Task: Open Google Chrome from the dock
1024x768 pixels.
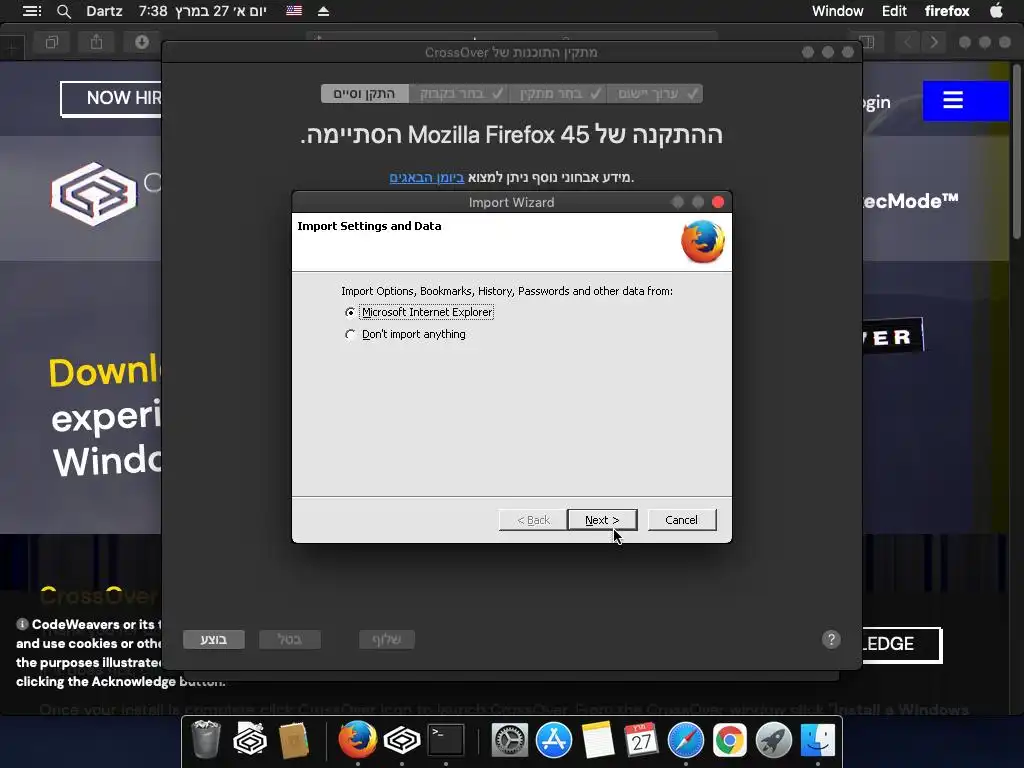Action: [729, 740]
